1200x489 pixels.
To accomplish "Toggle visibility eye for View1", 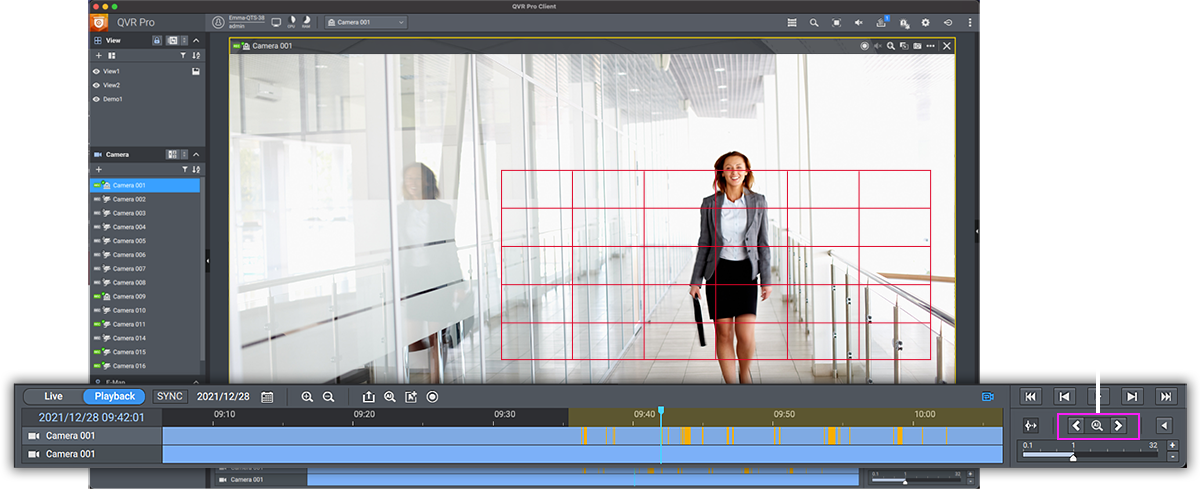I will [96, 72].
